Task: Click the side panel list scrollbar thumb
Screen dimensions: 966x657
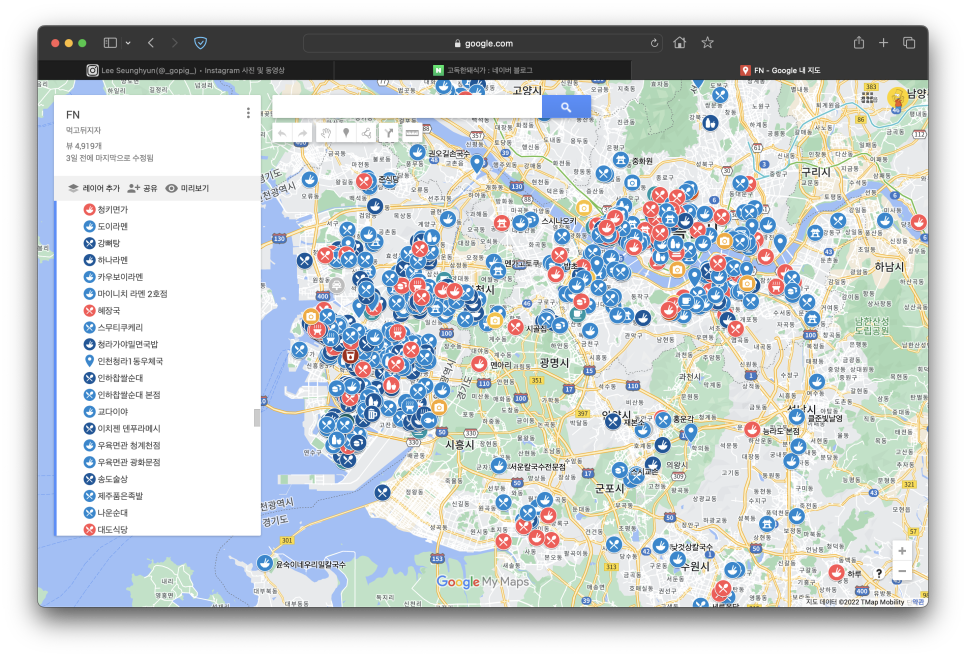Action: pyautogui.click(x=257, y=417)
